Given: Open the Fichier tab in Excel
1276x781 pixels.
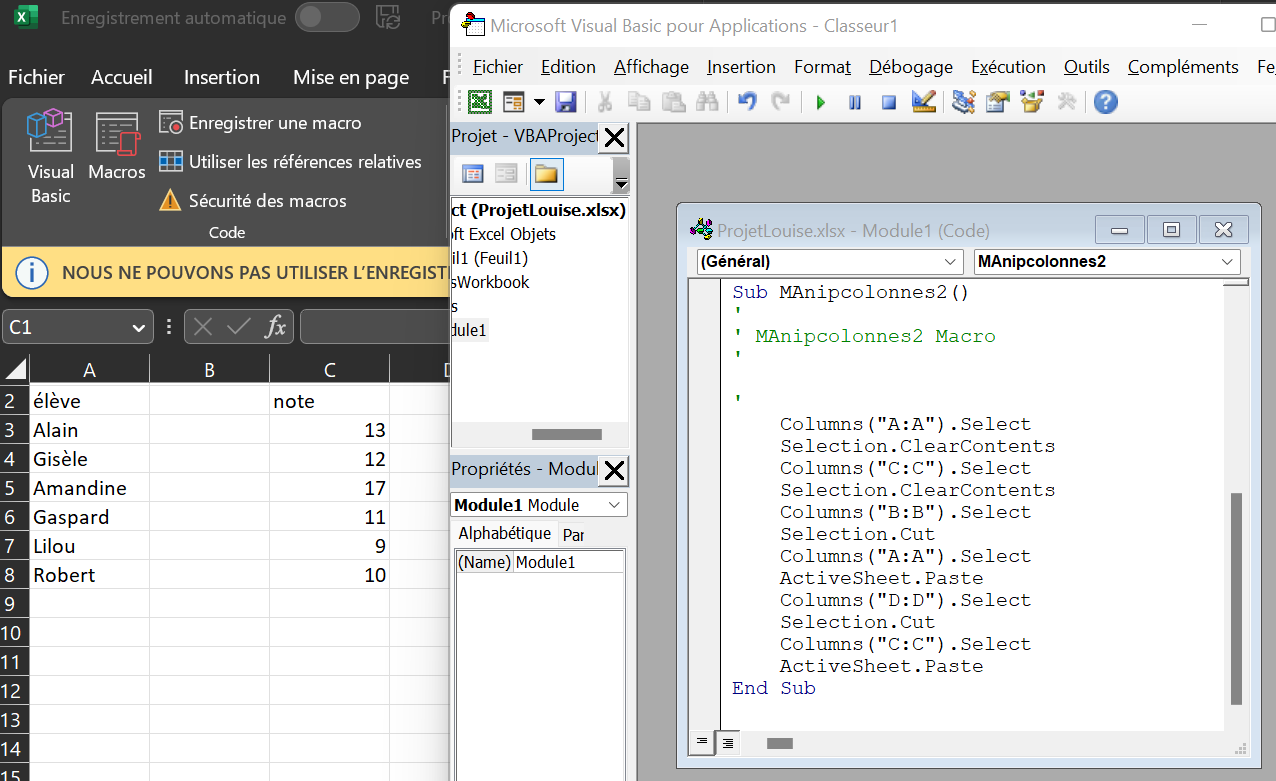Looking at the screenshot, I should tap(37, 77).
